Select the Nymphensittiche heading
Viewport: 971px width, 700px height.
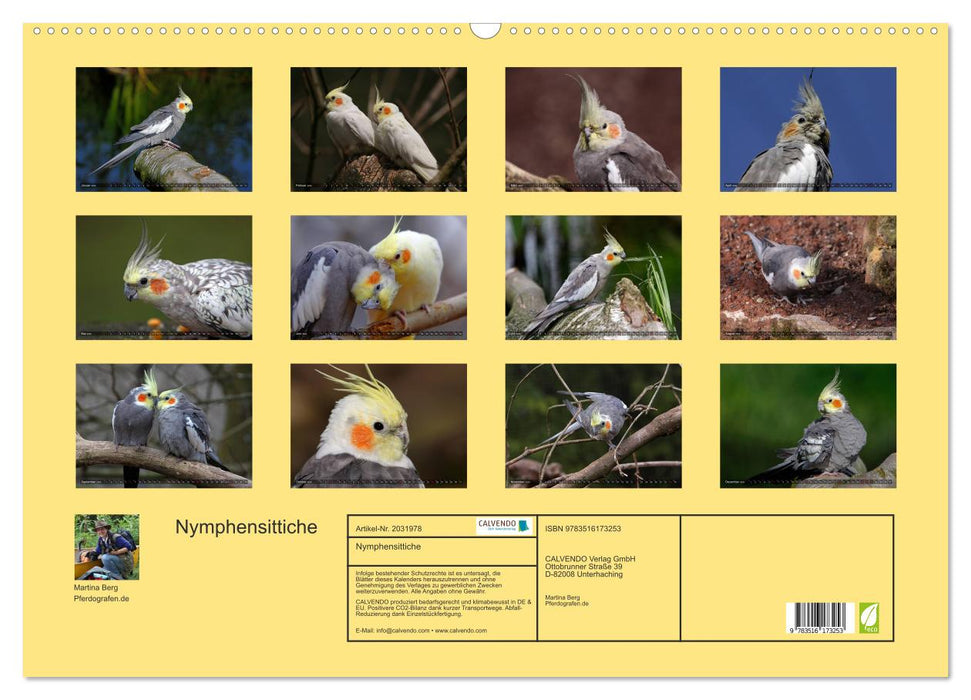point(246,524)
